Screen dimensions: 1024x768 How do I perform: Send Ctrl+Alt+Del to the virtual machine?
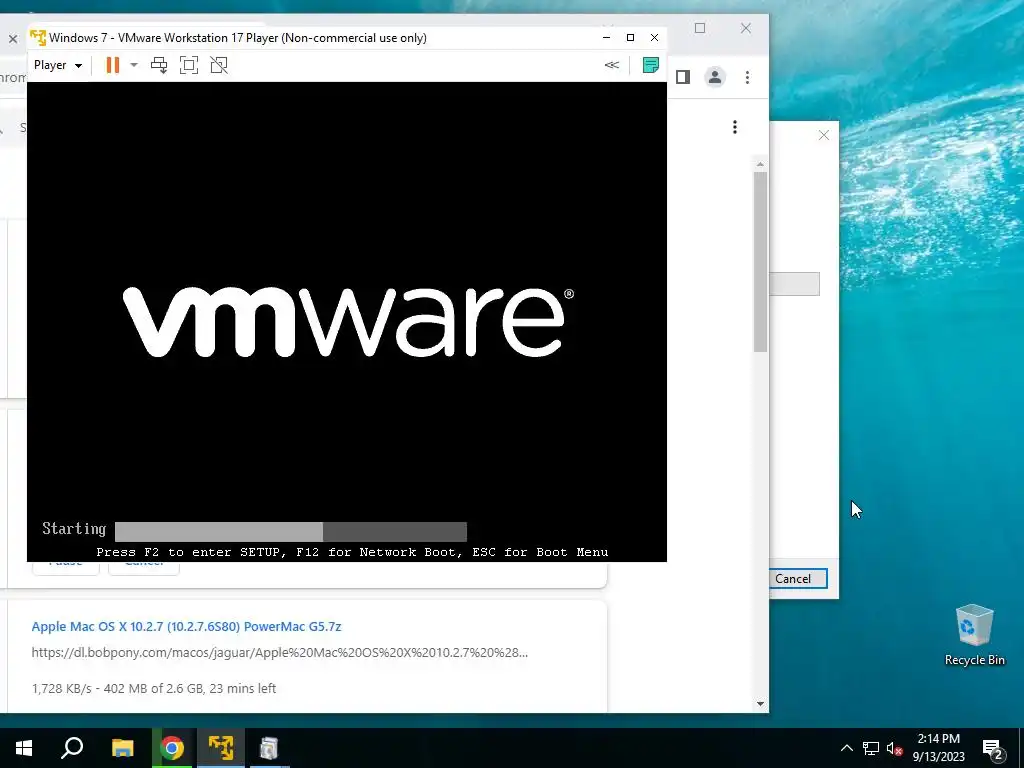click(x=159, y=65)
